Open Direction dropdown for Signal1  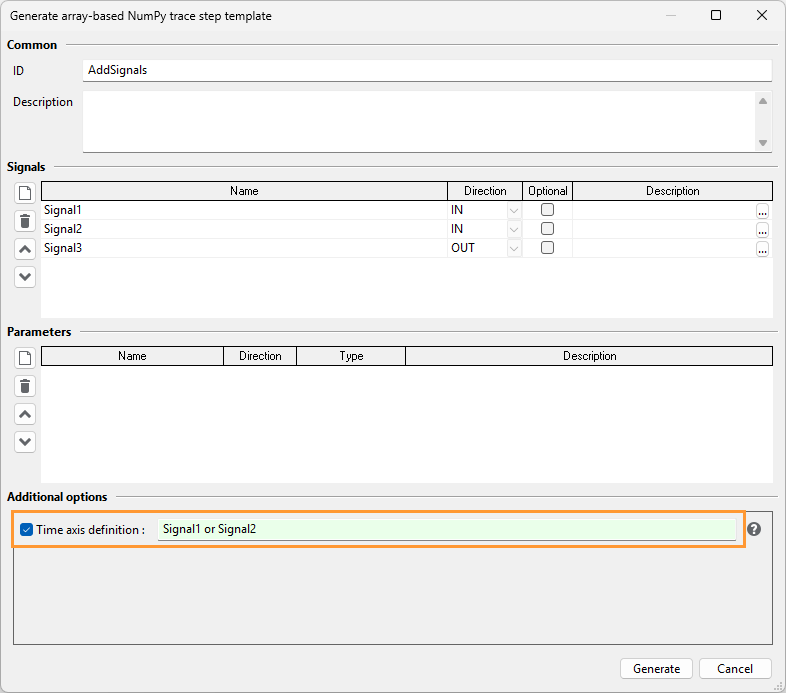[x=514, y=210]
